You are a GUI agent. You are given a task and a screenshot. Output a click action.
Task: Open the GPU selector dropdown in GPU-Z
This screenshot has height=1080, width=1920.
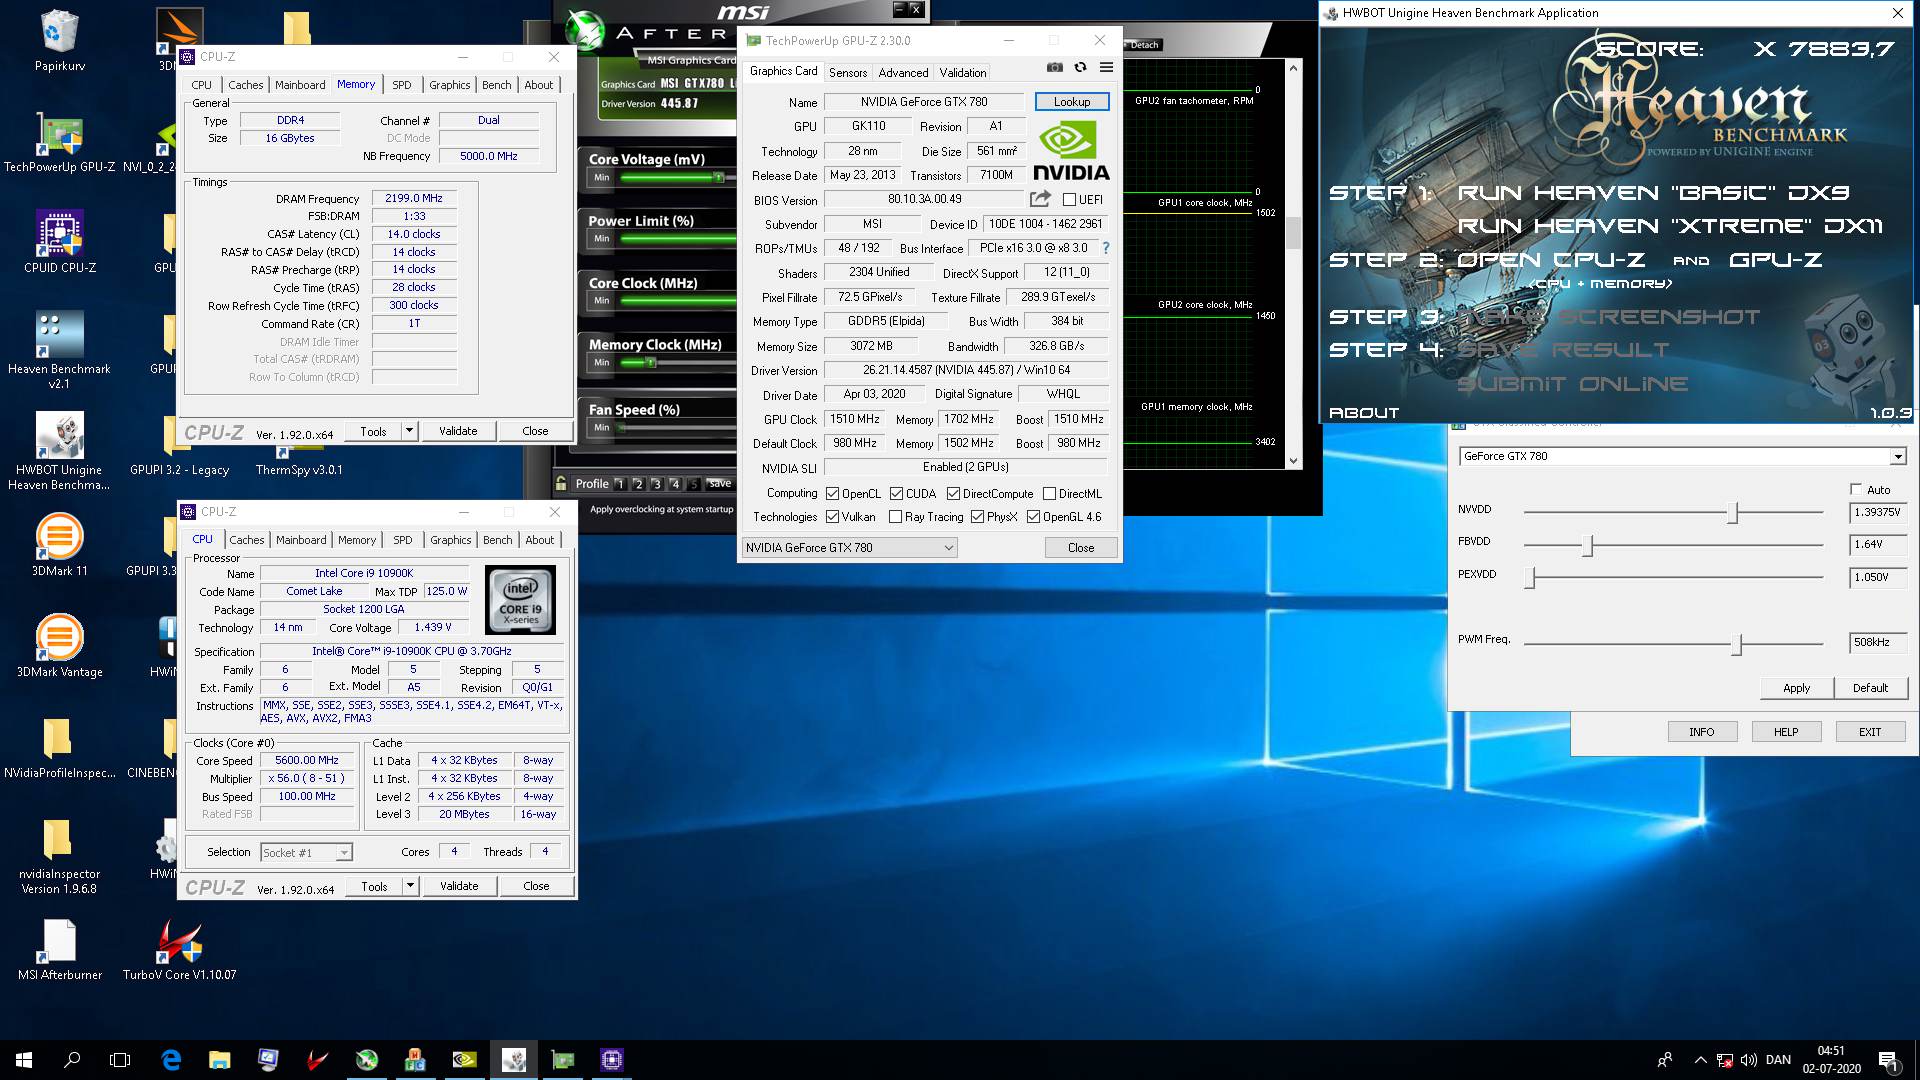(849, 548)
